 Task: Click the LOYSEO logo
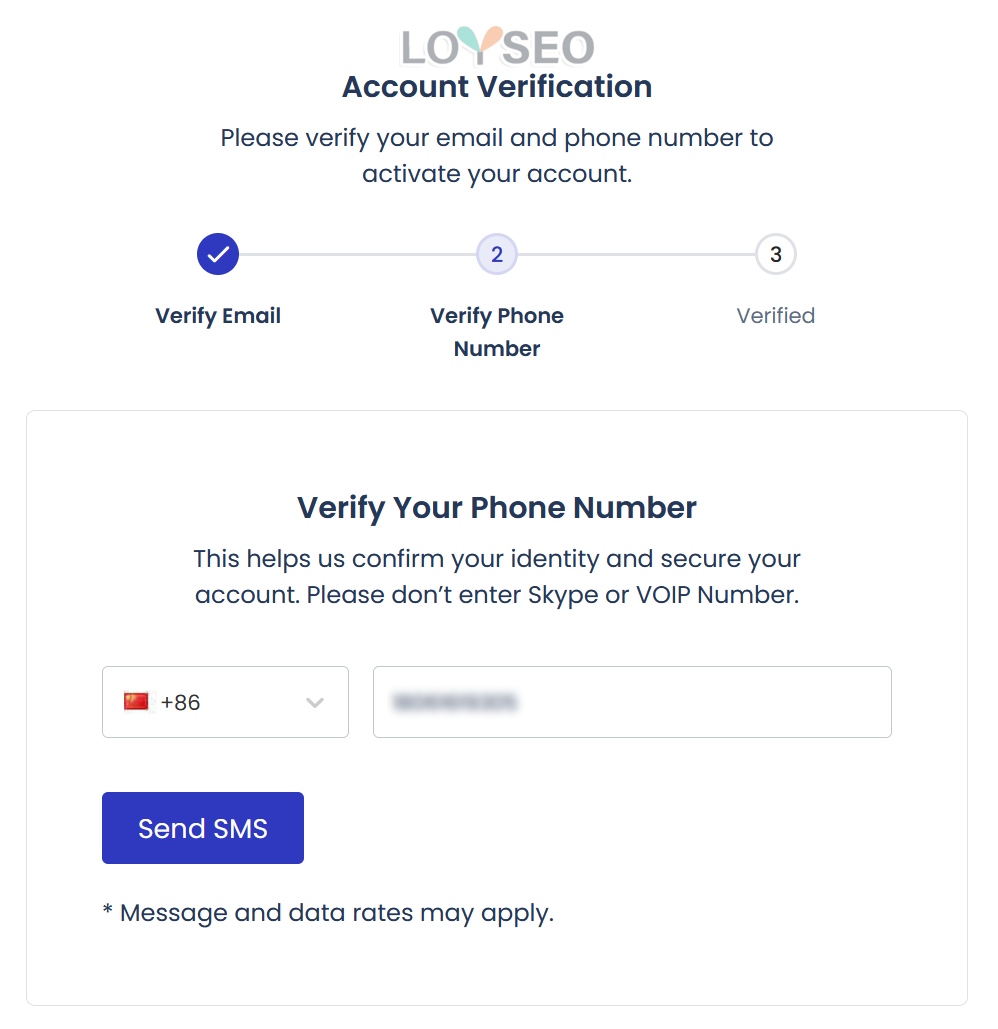(x=498, y=47)
